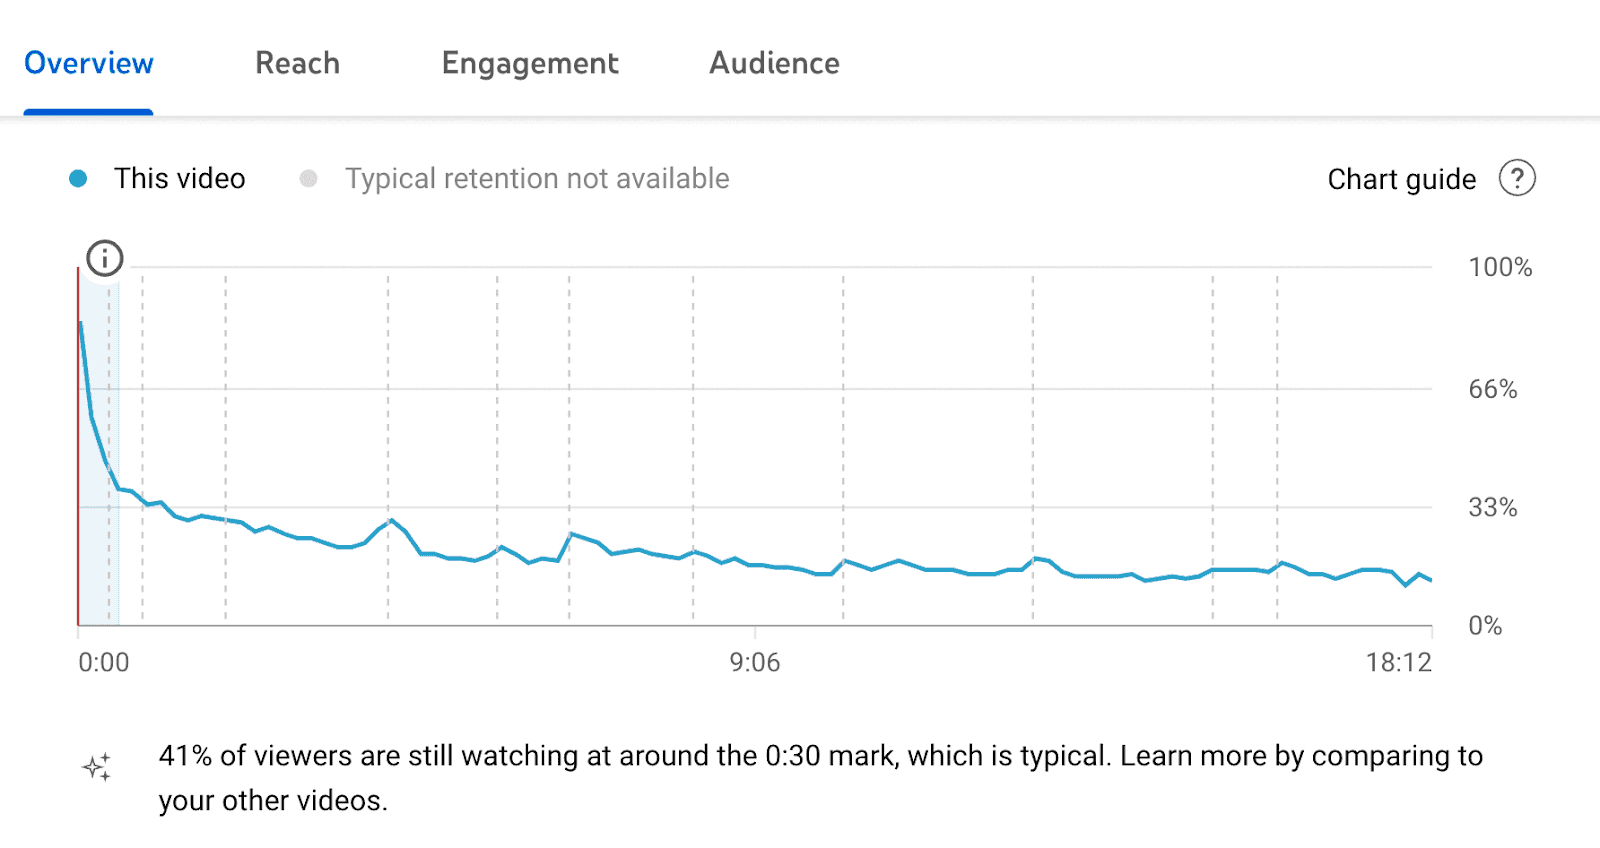Click the question mark inside the circle
This screenshot has height=848, width=1600.
coord(1517,178)
